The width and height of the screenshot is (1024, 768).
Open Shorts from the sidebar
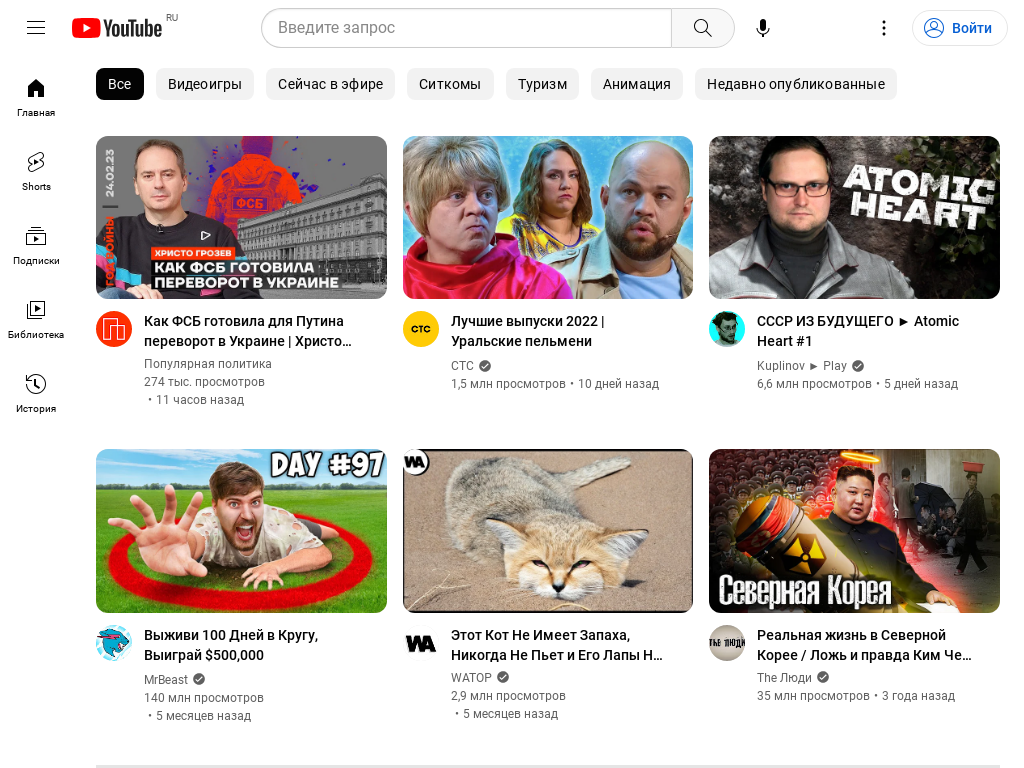click(36, 172)
